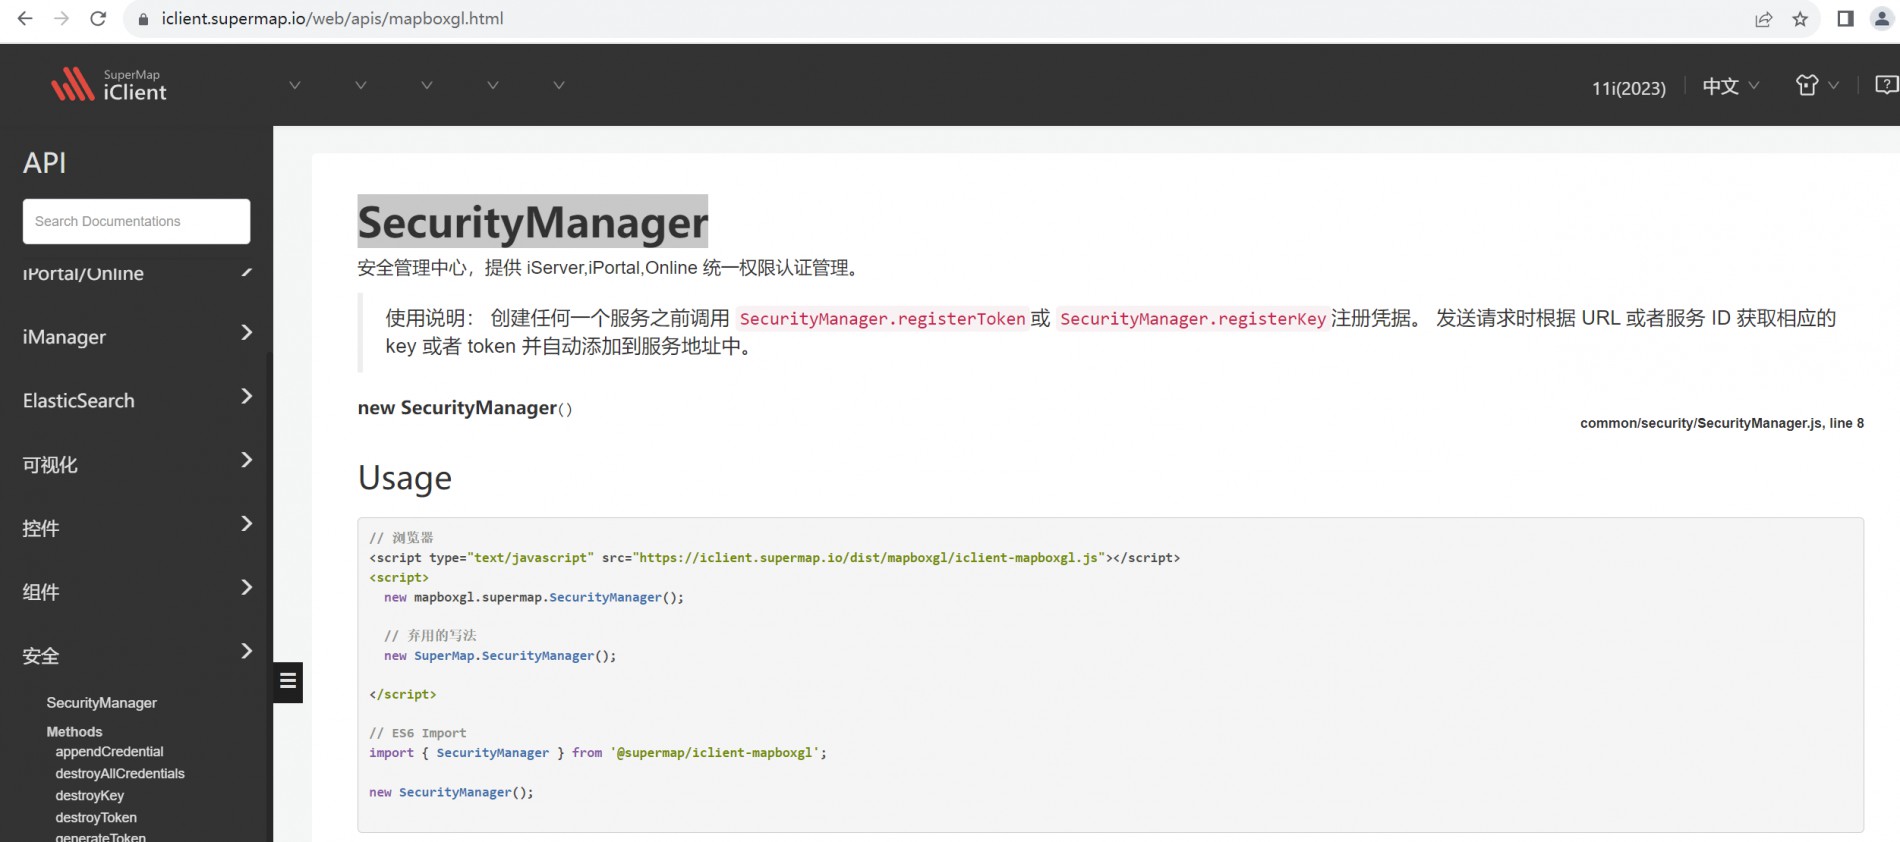The width and height of the screenshot is (1900, 842).
Task: Toggle the sidebar with the hamburger button
Action: (288, 682)
